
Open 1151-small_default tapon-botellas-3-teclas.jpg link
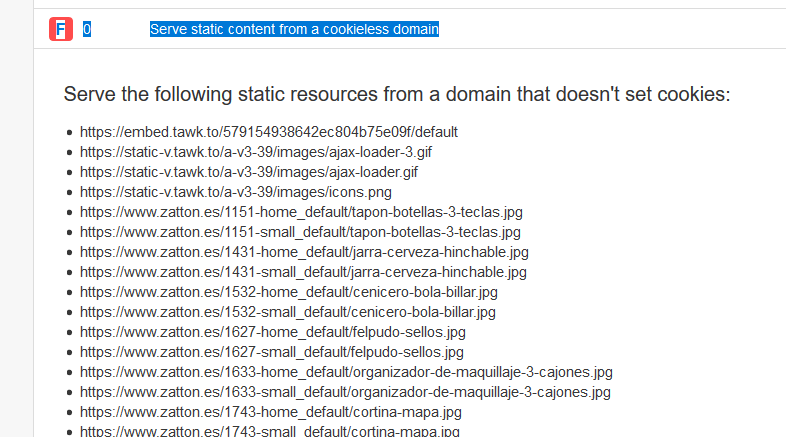300,232
